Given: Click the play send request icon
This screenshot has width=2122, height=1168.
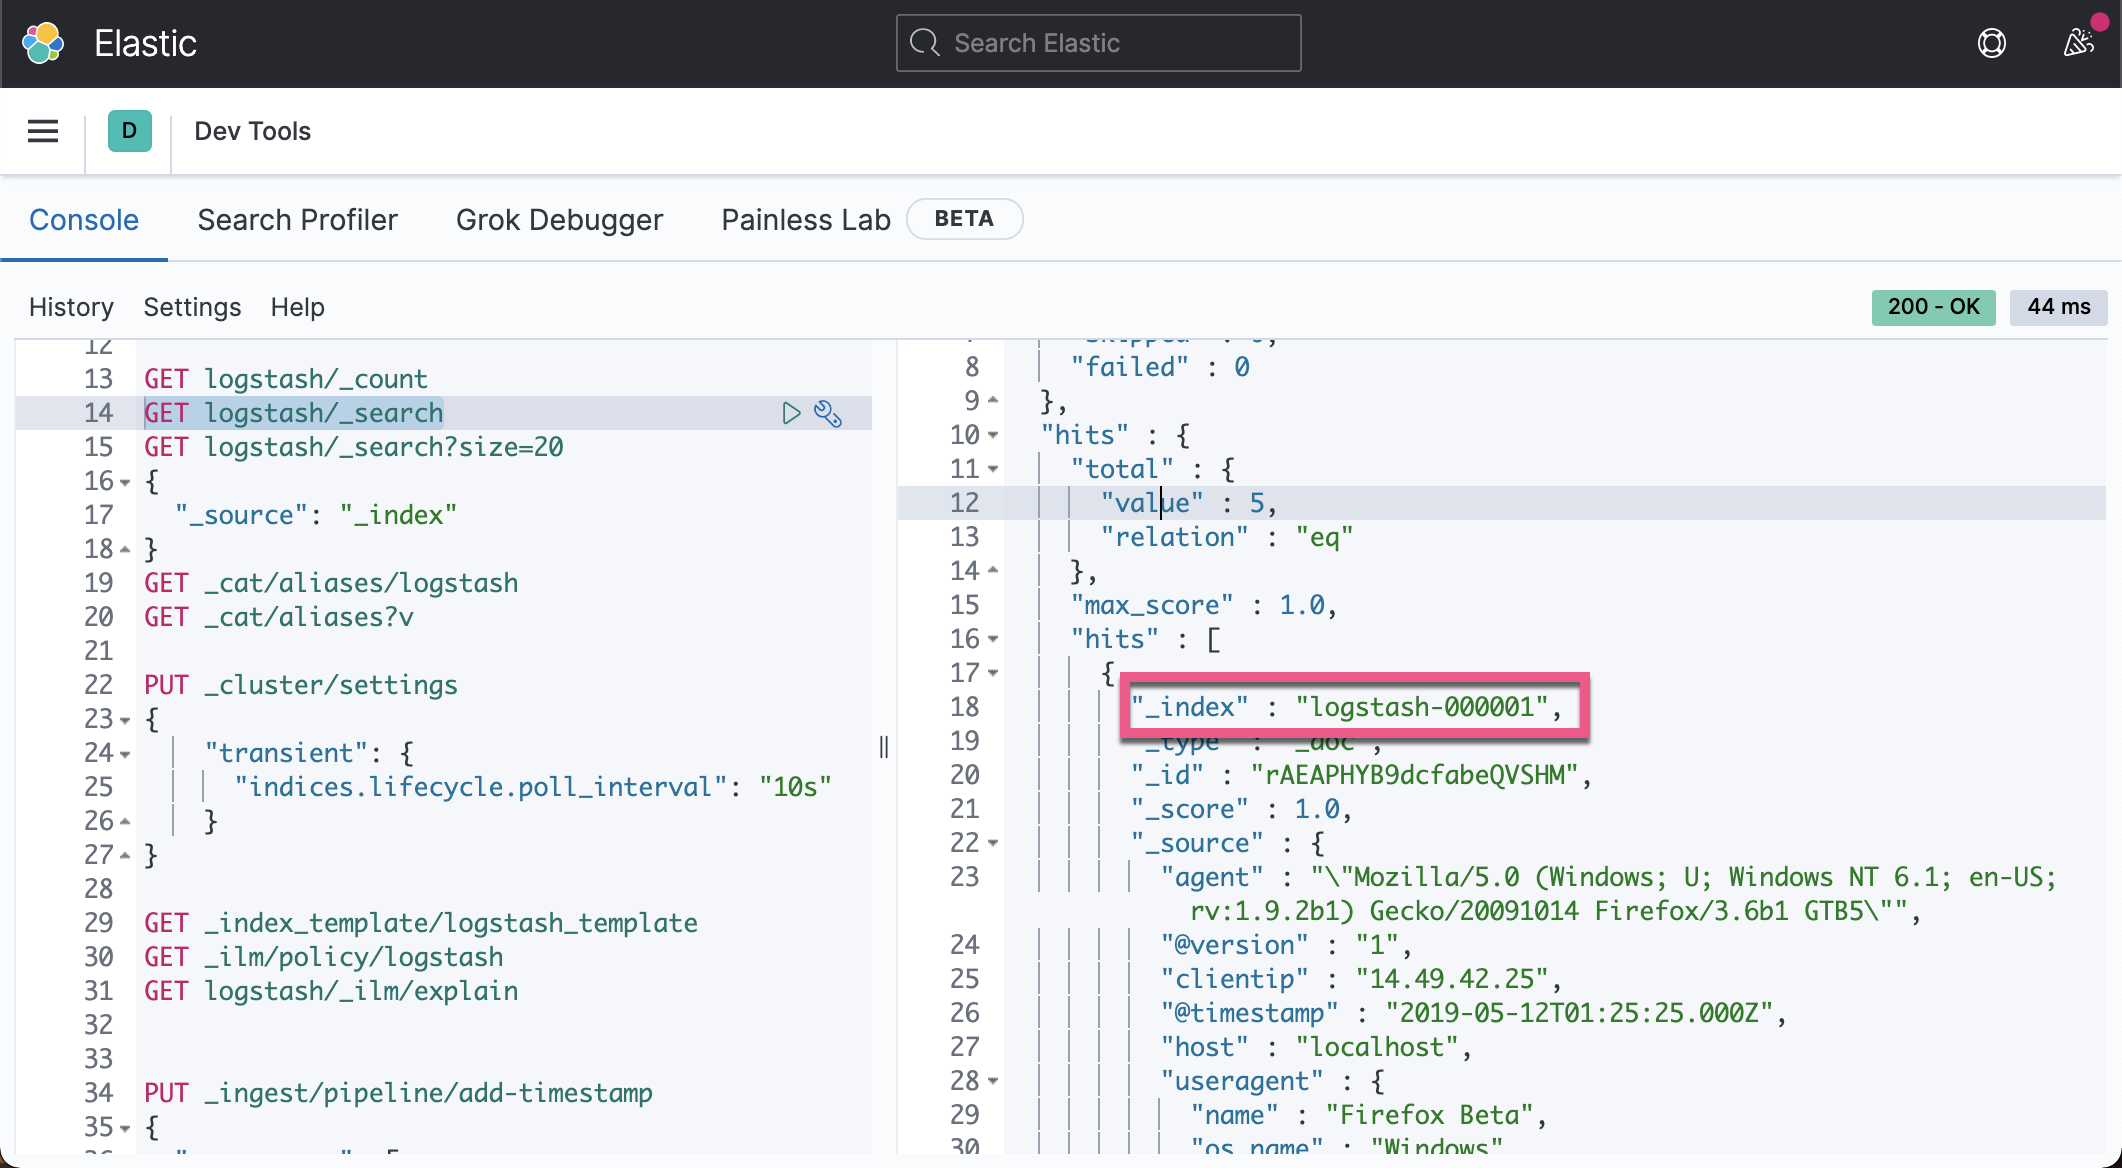Looking at the screenshot, I should tap(791, 413).
